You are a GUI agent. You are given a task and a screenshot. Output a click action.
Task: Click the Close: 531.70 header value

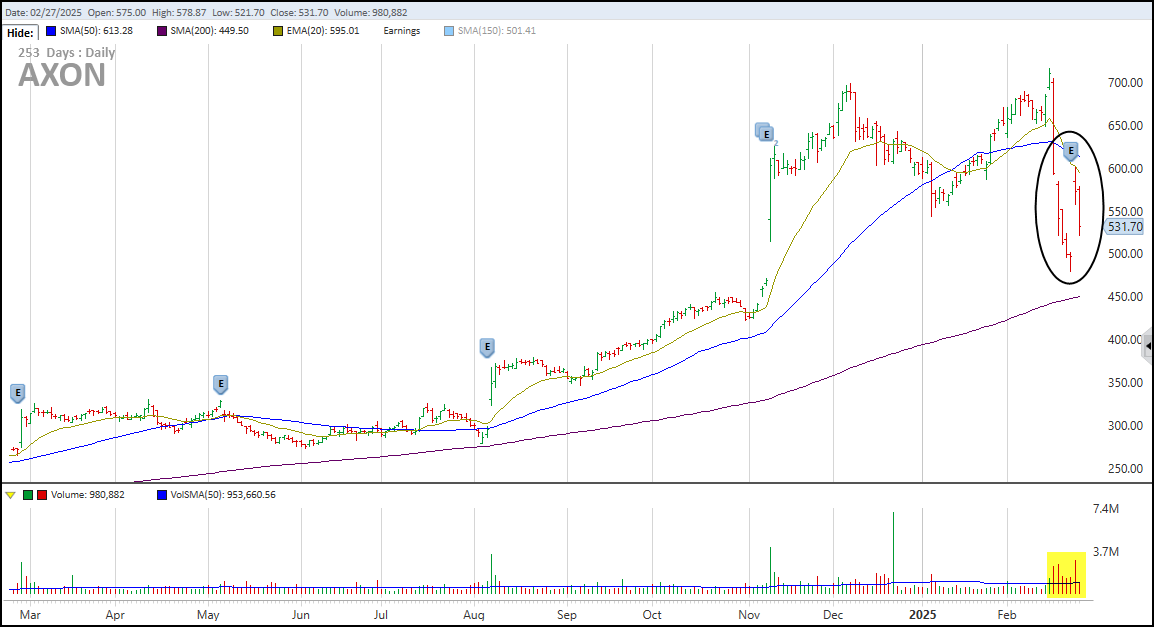(300, 13)
